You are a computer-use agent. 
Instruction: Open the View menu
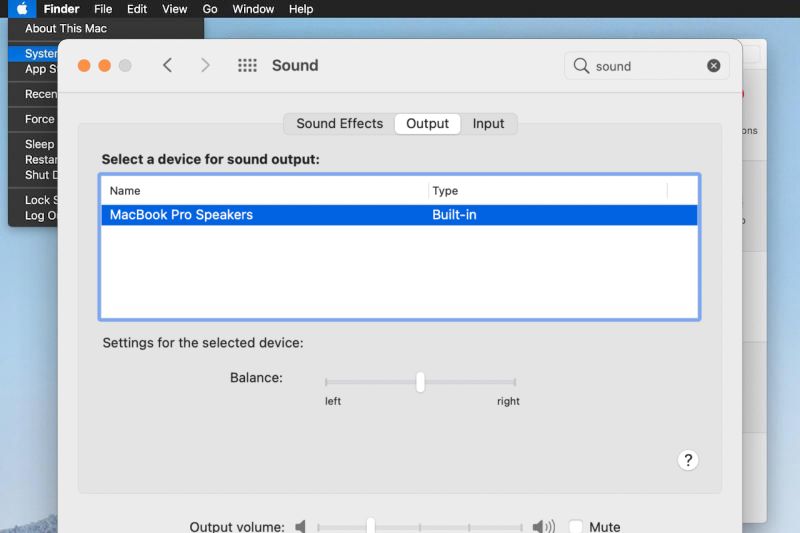[174, 9]
